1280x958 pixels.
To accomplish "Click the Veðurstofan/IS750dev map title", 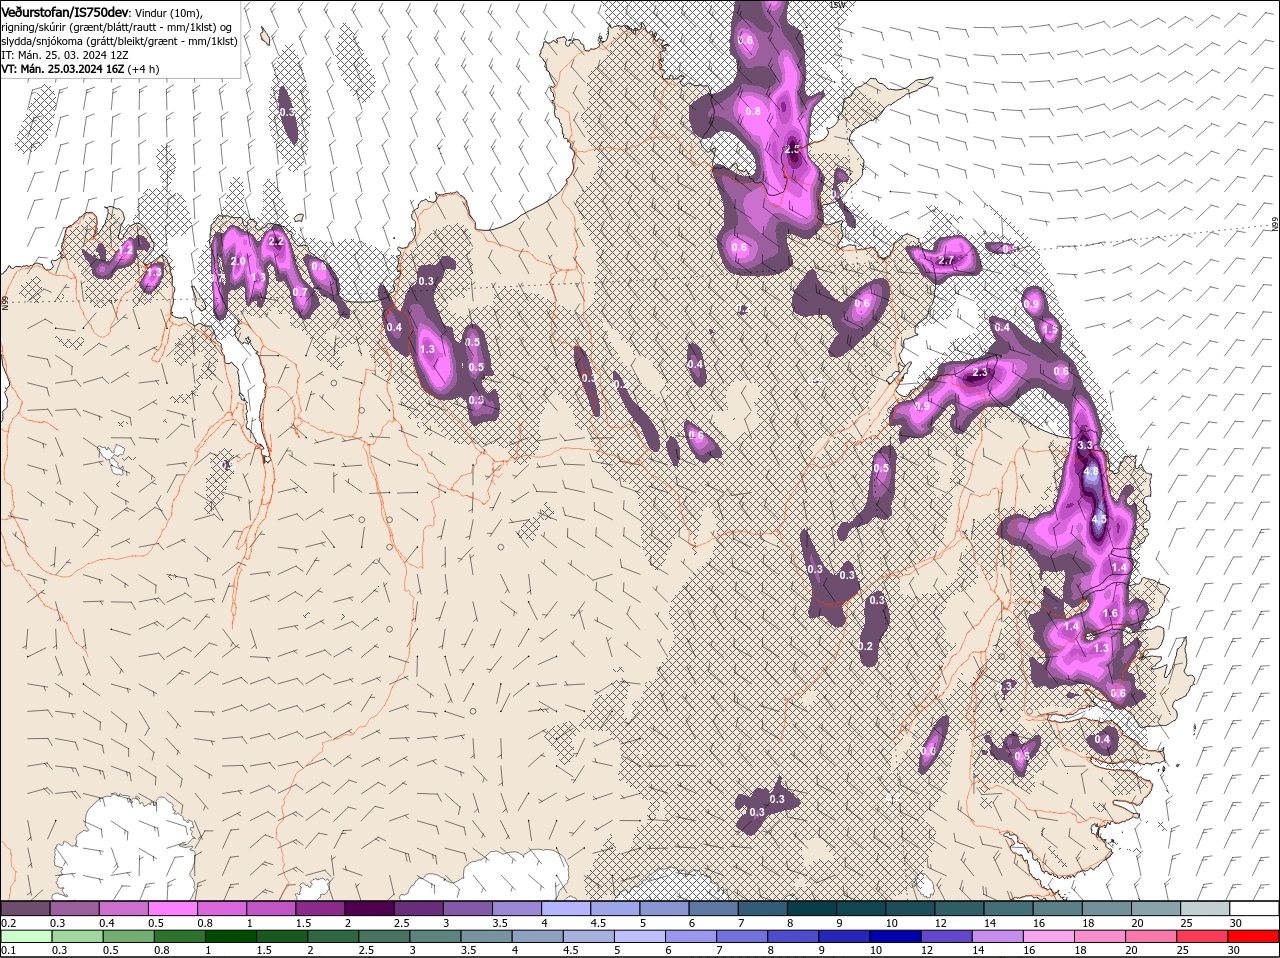I will tap(65, 11).
